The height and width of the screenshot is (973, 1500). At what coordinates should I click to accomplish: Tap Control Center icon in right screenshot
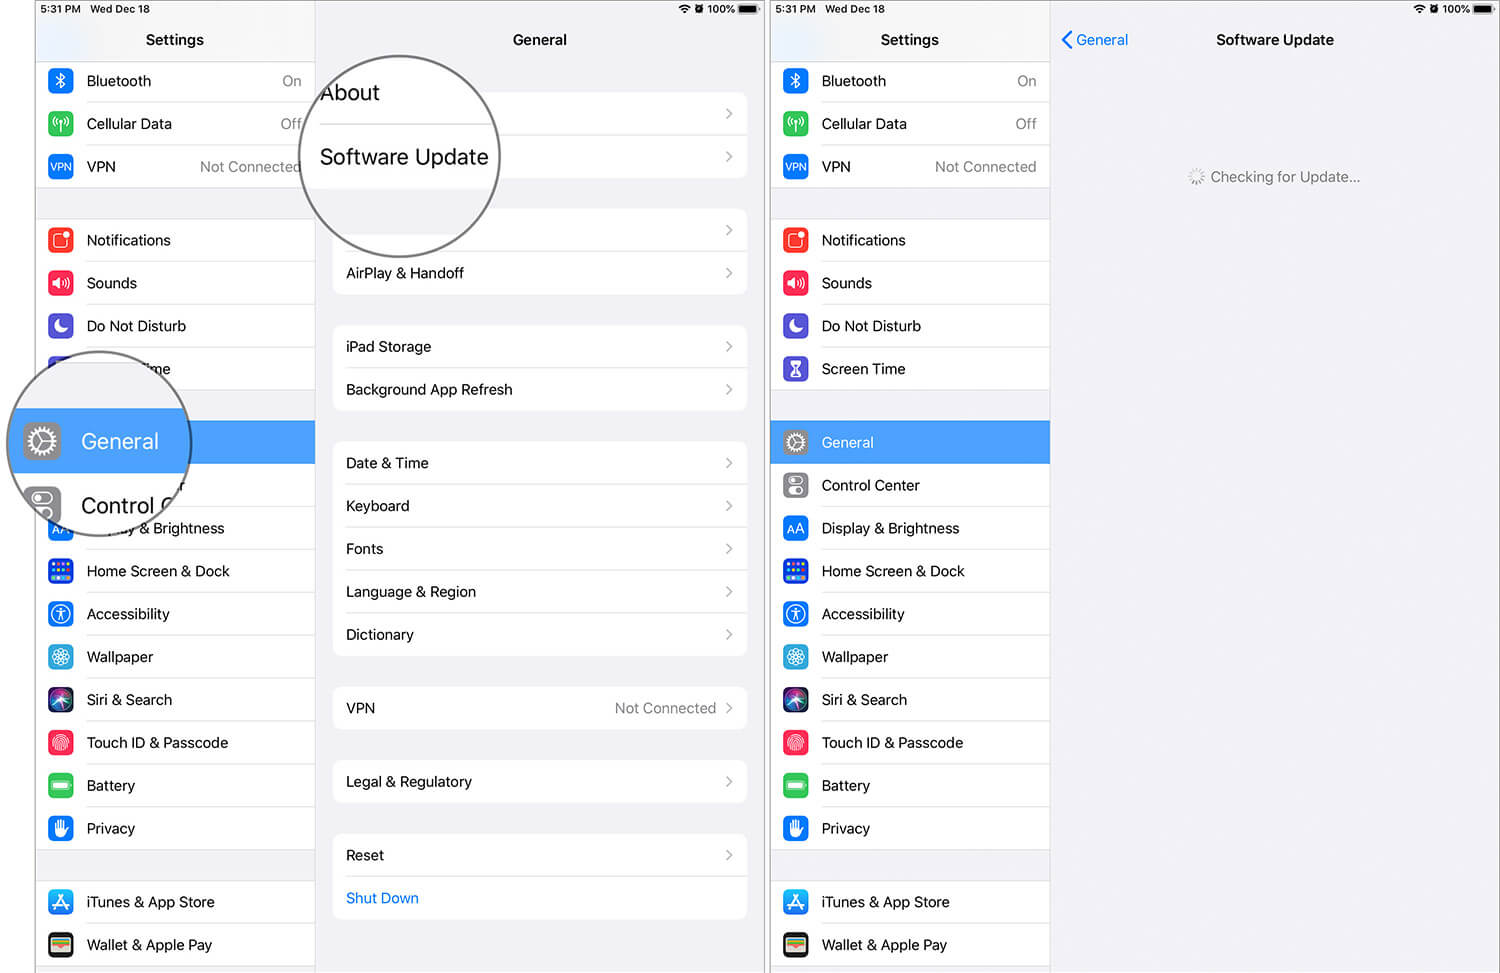click(796, 485)
